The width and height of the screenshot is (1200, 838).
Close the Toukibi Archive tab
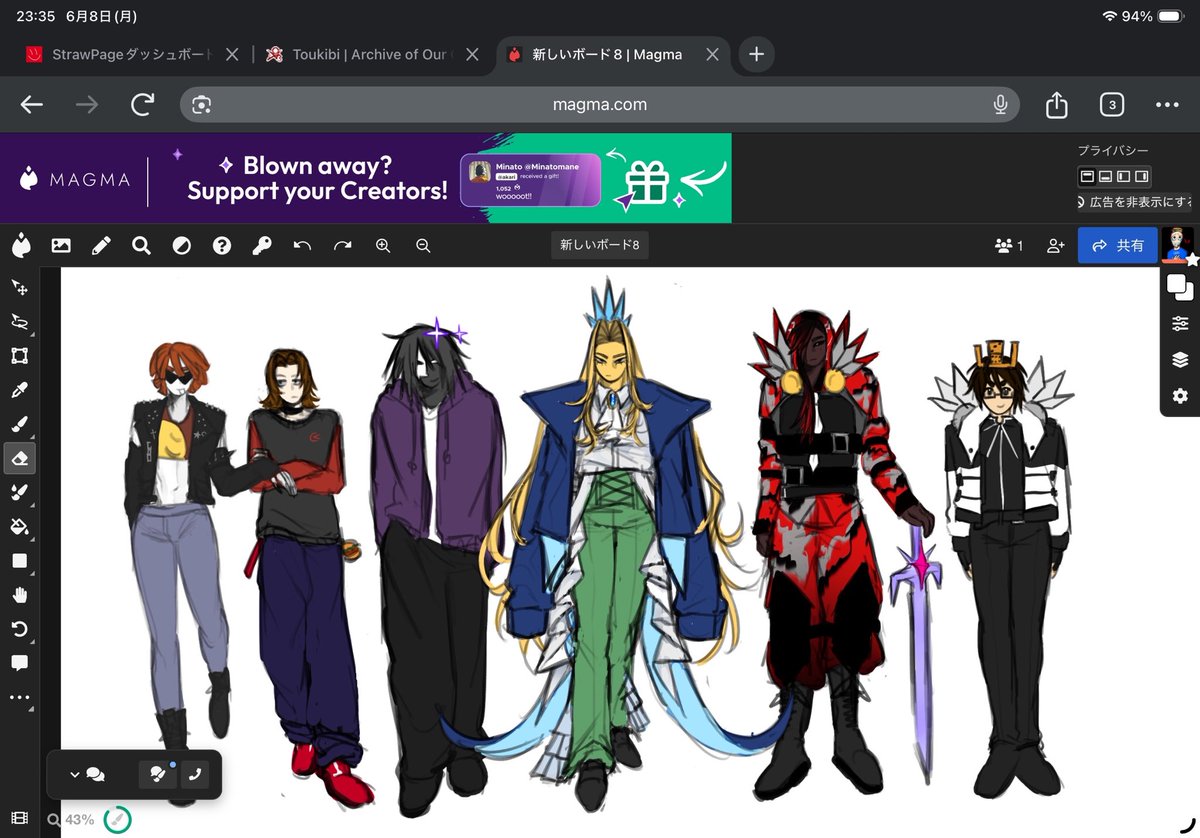click(x=473, y=55)
